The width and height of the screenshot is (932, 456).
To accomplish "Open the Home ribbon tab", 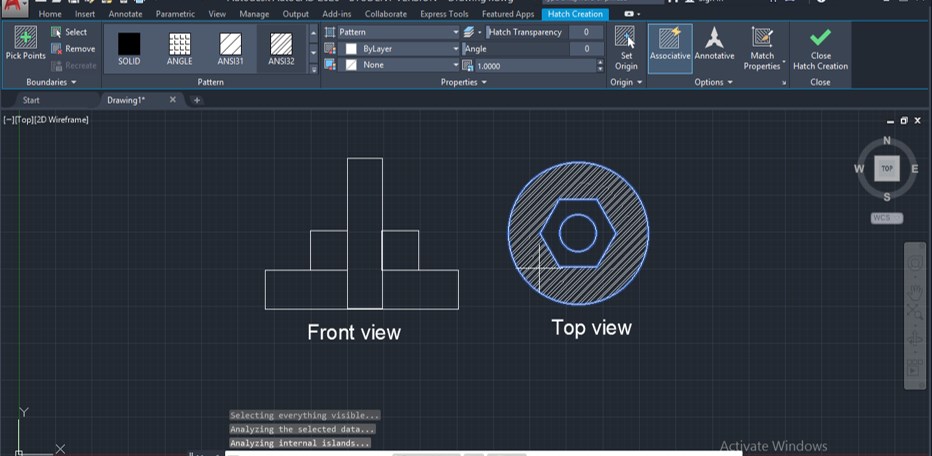I will (50, 14).
